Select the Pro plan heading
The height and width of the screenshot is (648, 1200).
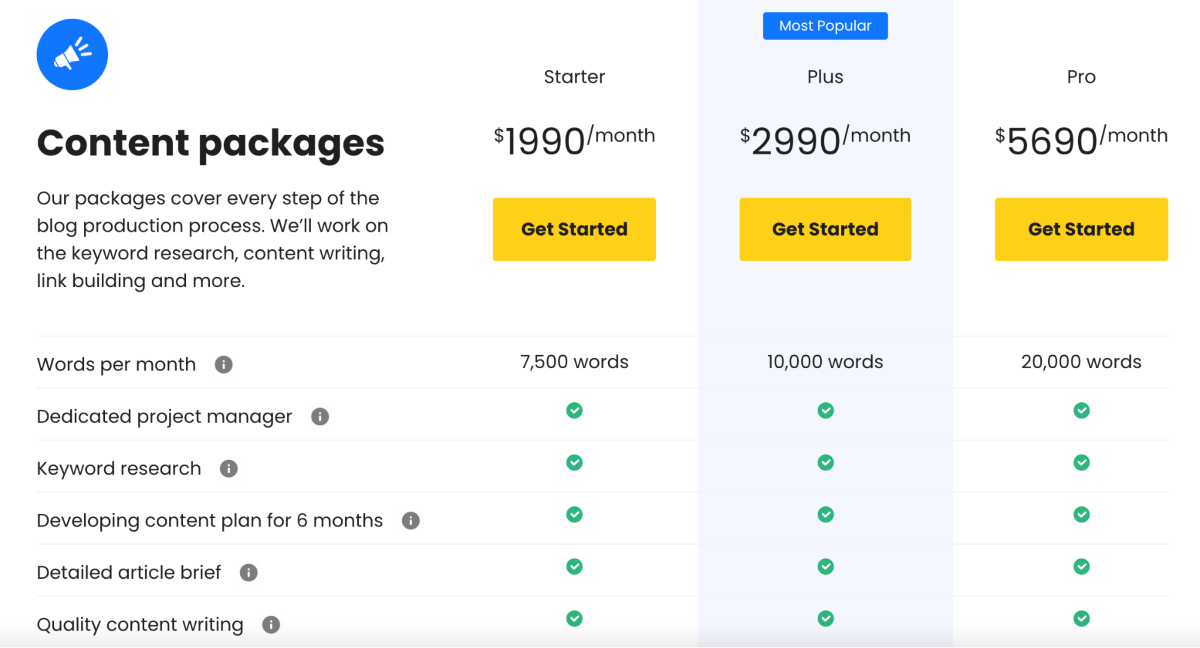[1081, 77]
